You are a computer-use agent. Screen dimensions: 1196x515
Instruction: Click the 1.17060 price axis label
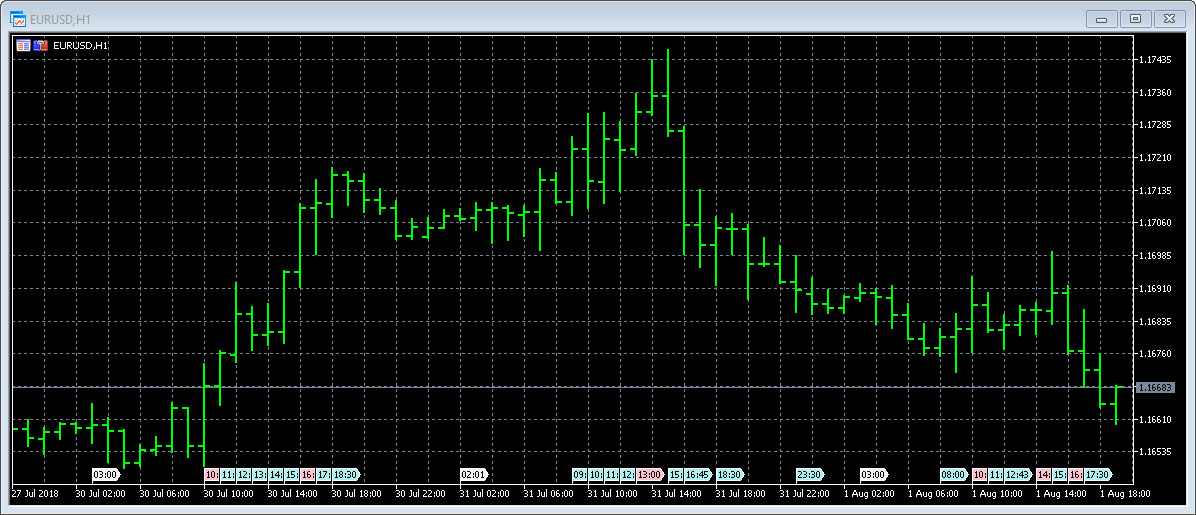(x=1154, y=223)
